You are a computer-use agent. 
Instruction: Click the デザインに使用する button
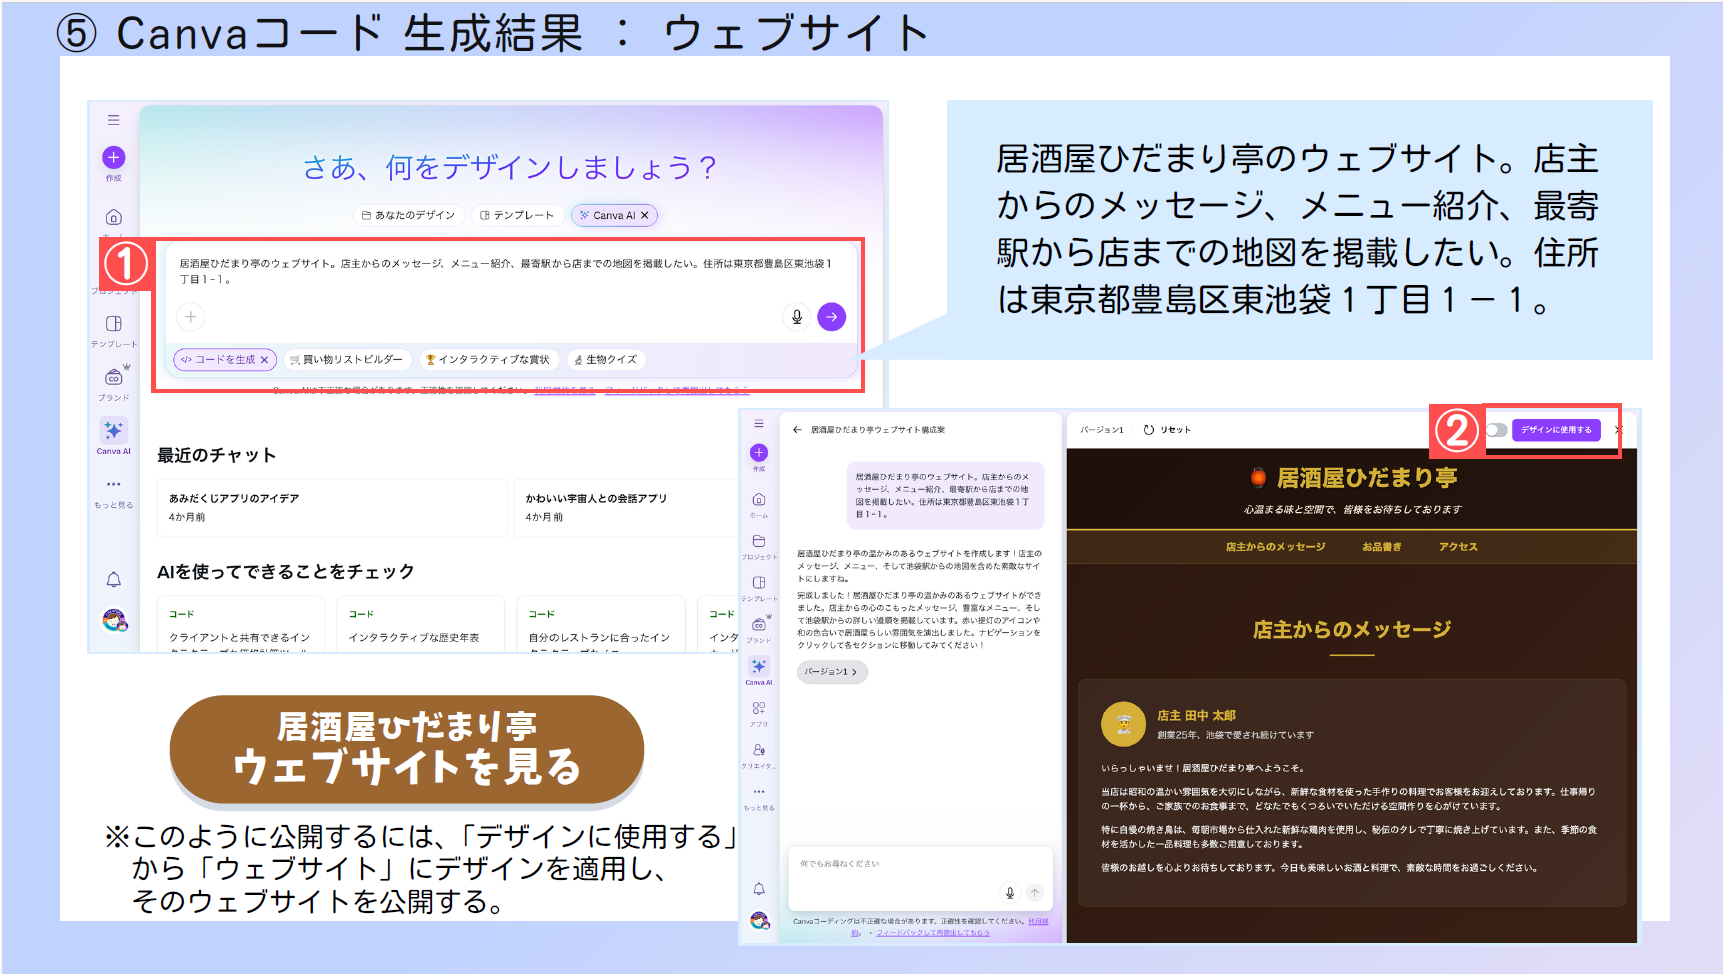[1556, 430]
